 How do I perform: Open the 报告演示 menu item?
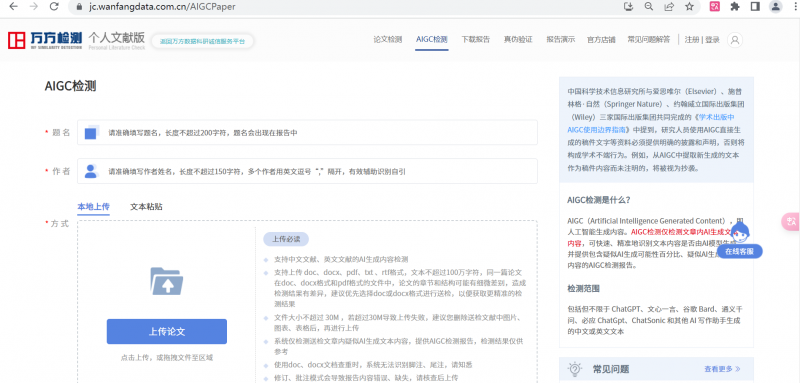click(560, 40)
